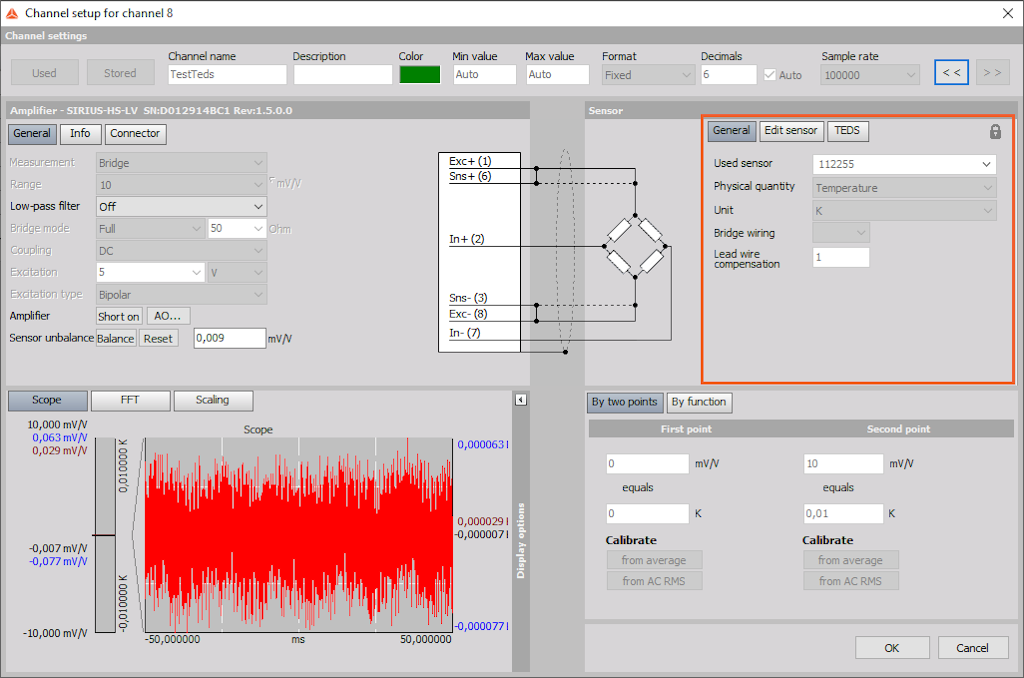
Task: Click the second point K value field
Action: coord(843,513)
